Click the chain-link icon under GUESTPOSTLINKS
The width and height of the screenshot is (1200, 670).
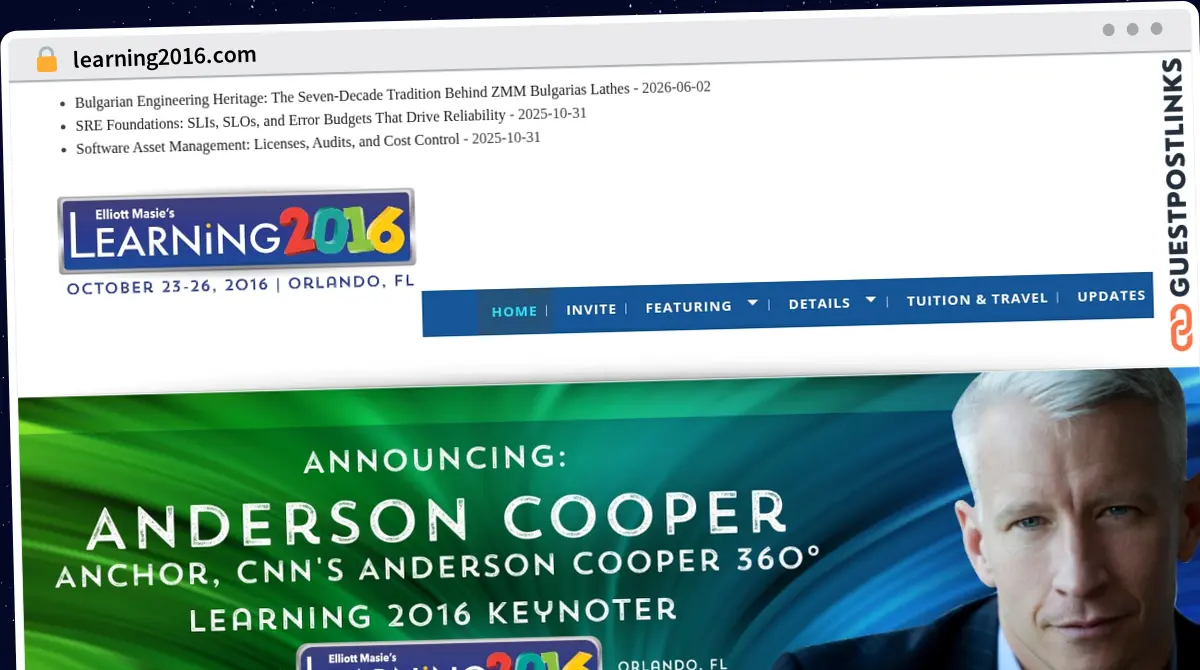(1182, 329)
